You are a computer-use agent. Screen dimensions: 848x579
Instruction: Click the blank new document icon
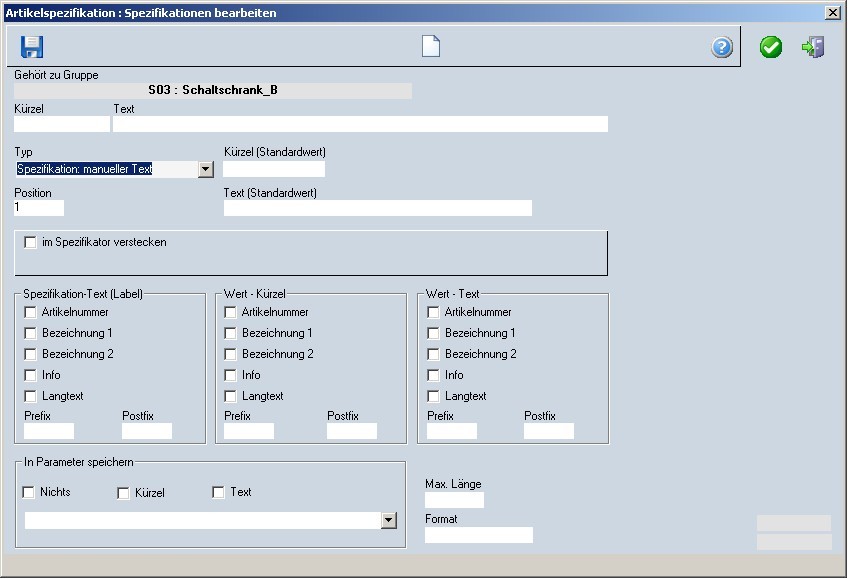click(431, 47)
